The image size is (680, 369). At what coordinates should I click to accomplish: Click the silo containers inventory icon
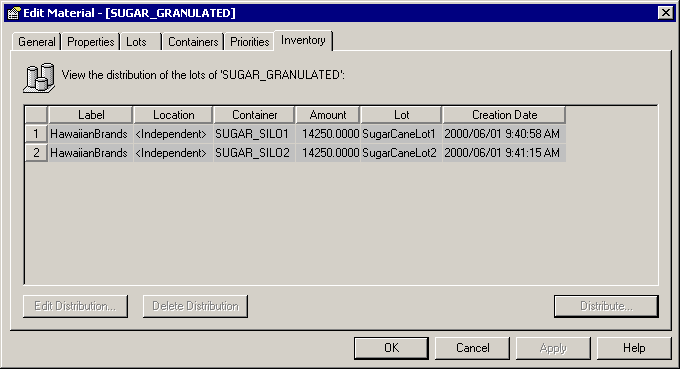pyautogui.click(x=39, y=78)
